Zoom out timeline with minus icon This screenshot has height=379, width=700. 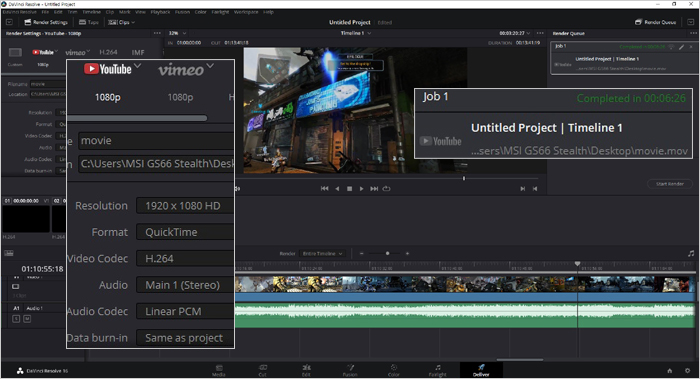point(362,253)
